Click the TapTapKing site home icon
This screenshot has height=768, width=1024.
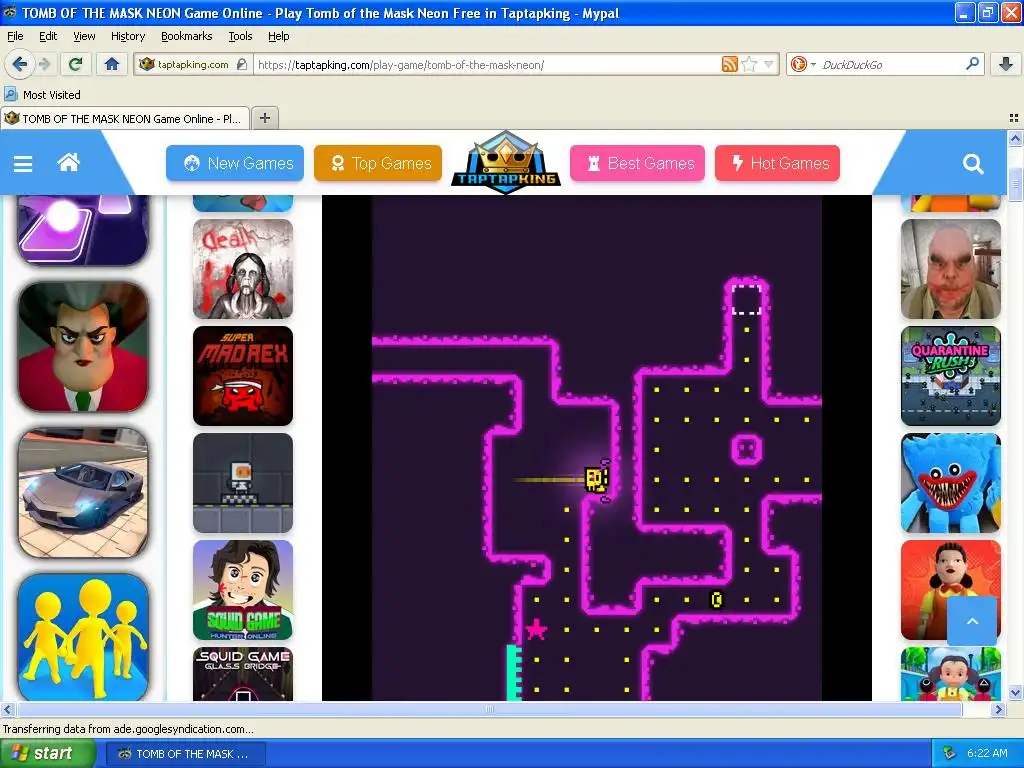(69, 162)
